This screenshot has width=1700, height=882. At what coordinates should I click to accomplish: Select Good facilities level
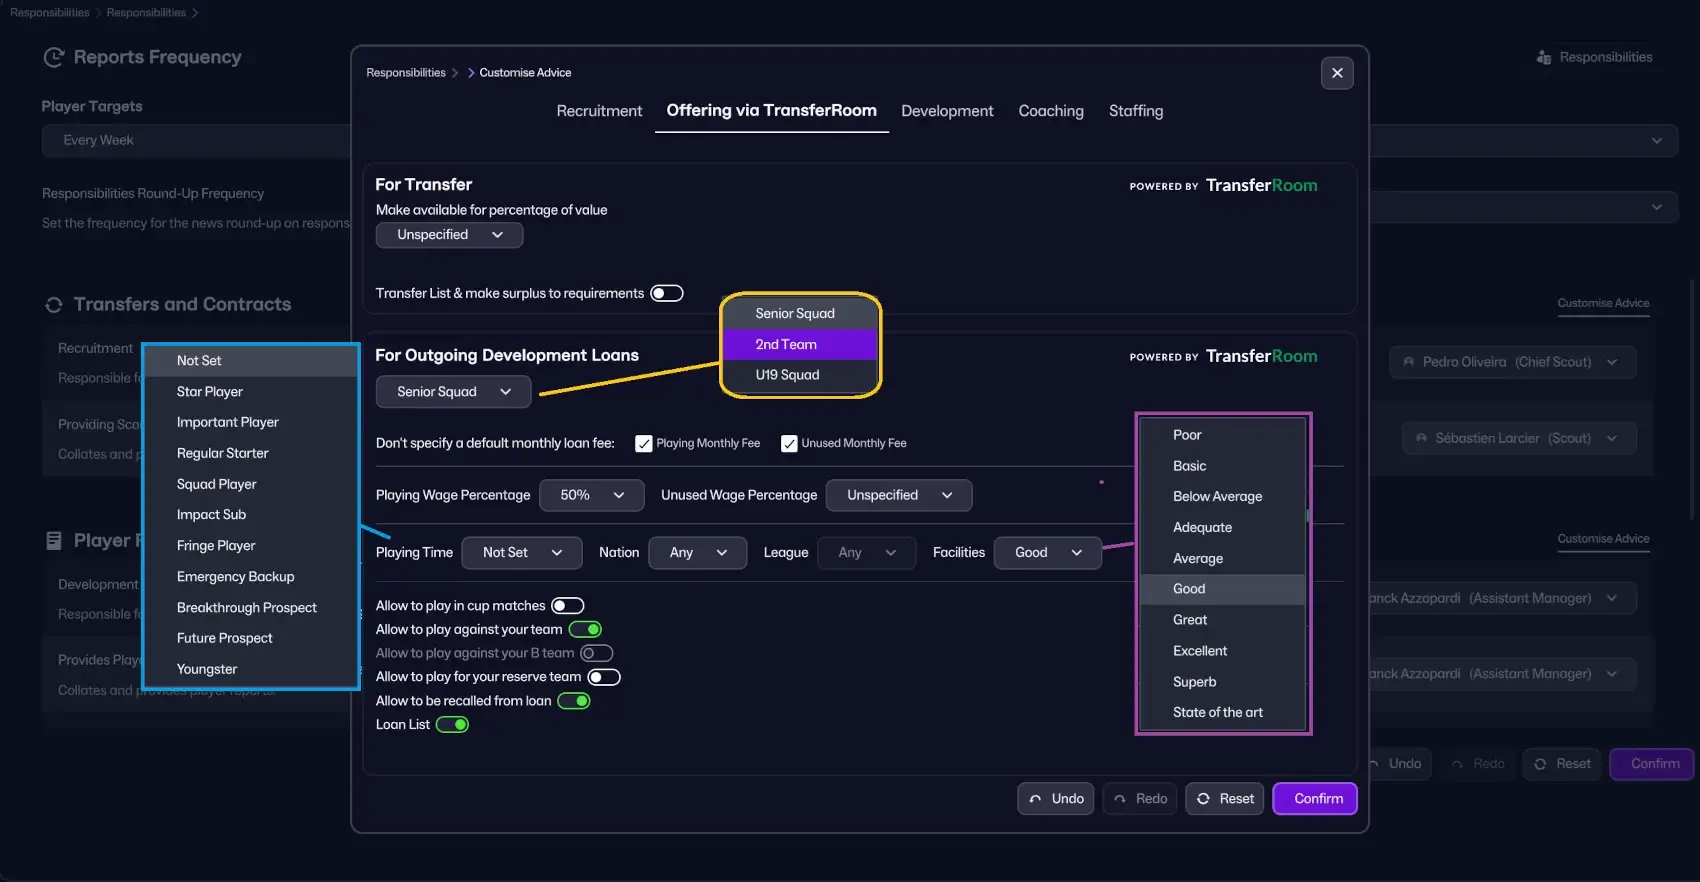click(x=1222, y=589)
